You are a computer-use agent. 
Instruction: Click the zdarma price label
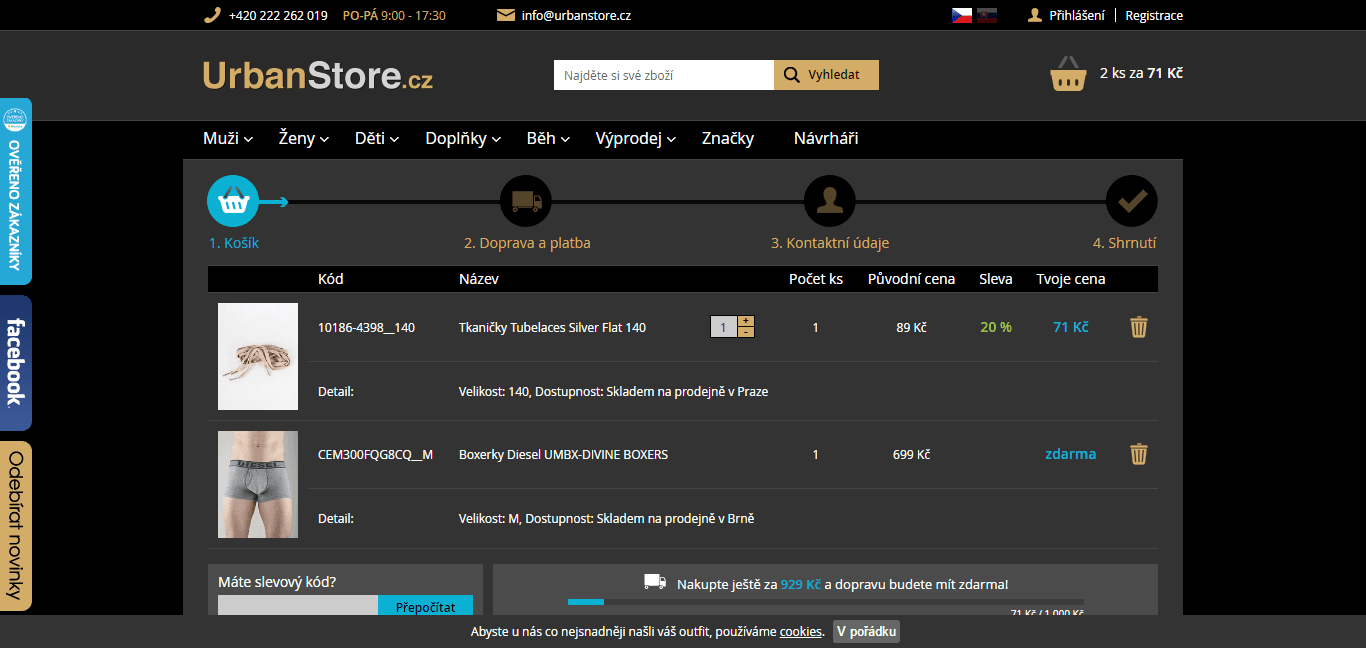tap(1071, 454)
